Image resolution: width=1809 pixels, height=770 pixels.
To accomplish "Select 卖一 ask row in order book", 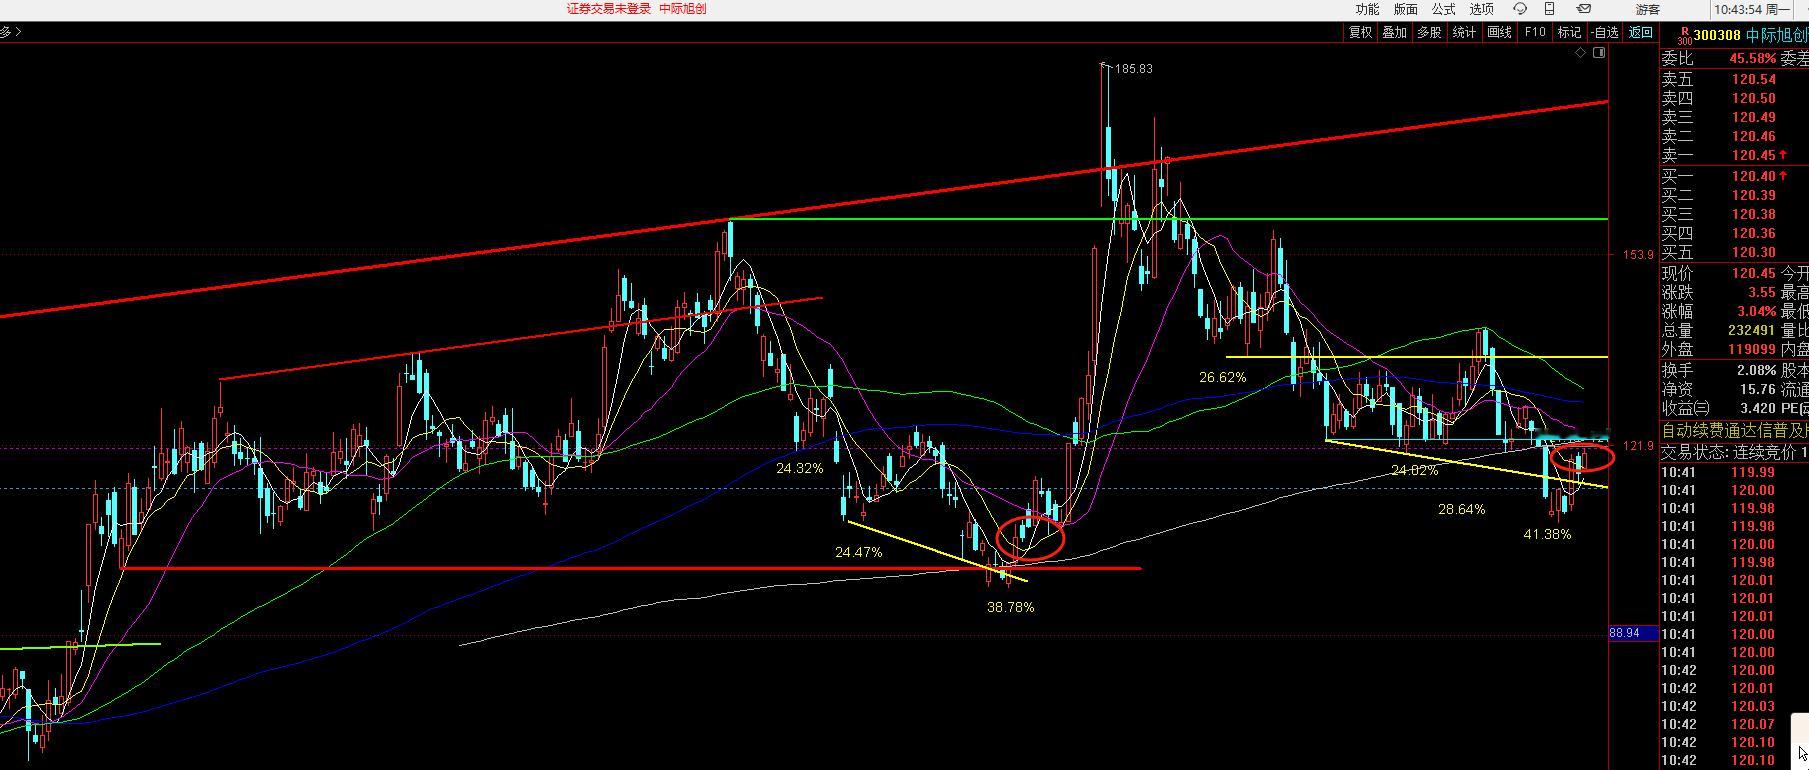I will point(1735,155).
